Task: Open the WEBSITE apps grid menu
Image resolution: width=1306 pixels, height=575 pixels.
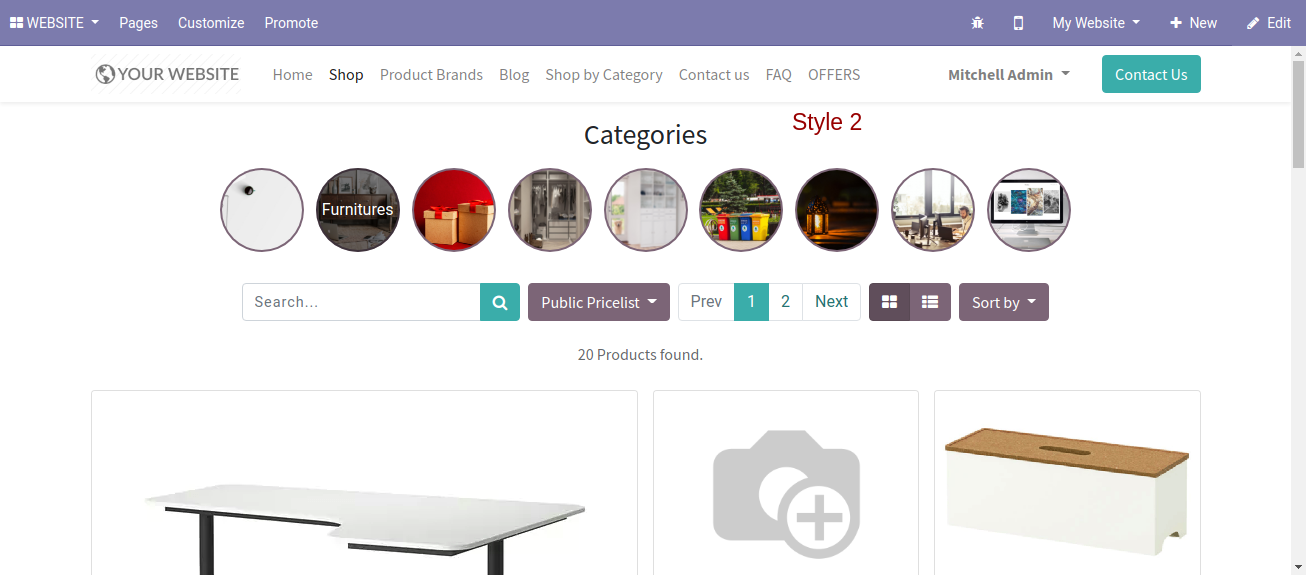Action: pos(54,23)
